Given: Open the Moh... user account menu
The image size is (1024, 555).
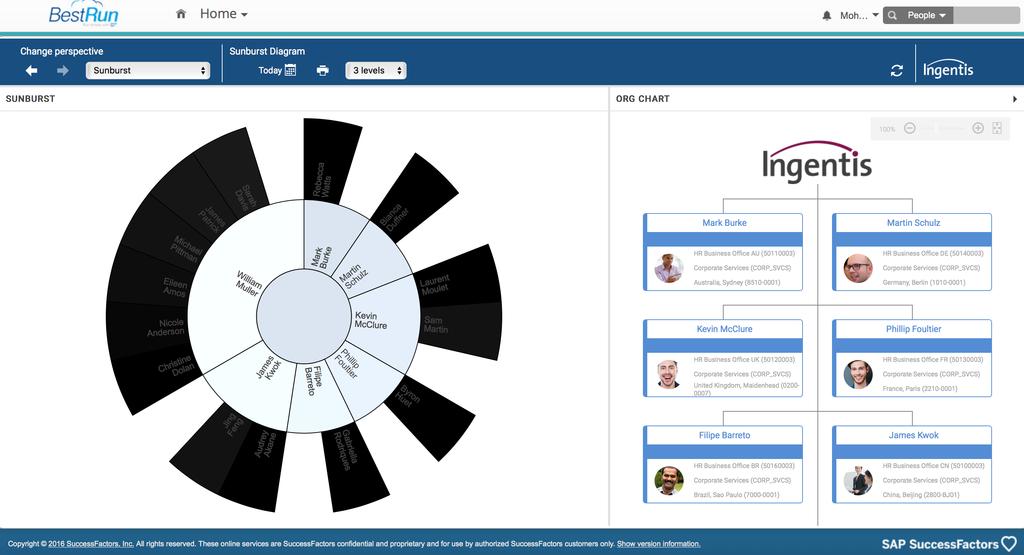Looking at the screenshot, I should [x=859, y=15].
